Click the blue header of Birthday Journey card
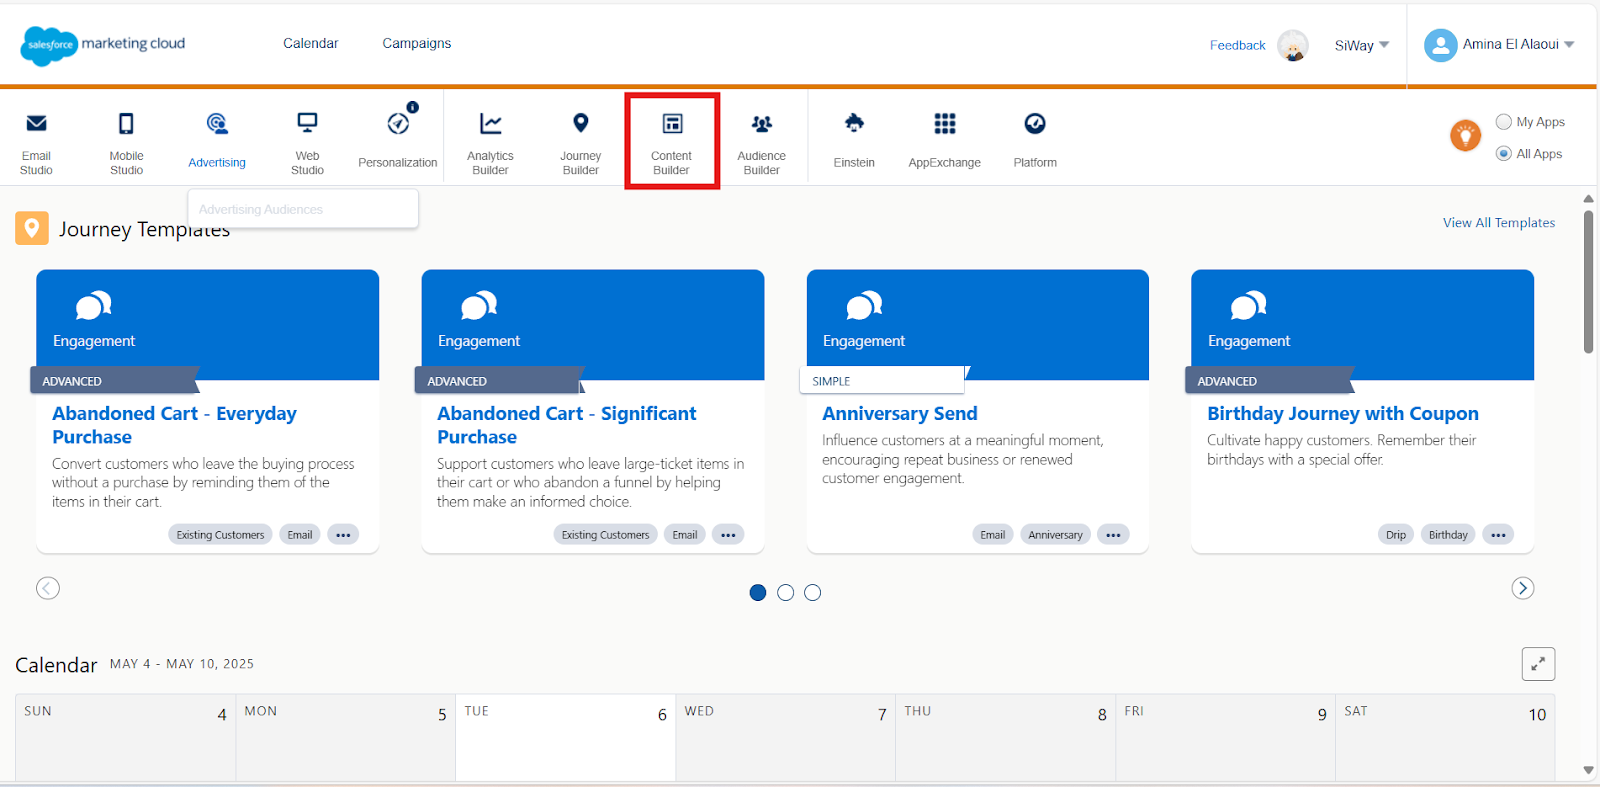This screenshot has height=787, width=1600. tap(1362, 324)
